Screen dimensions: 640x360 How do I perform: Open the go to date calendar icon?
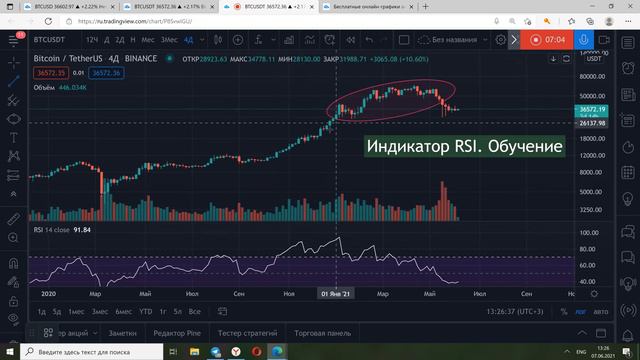pyautogui.click(x=222, y=311)
